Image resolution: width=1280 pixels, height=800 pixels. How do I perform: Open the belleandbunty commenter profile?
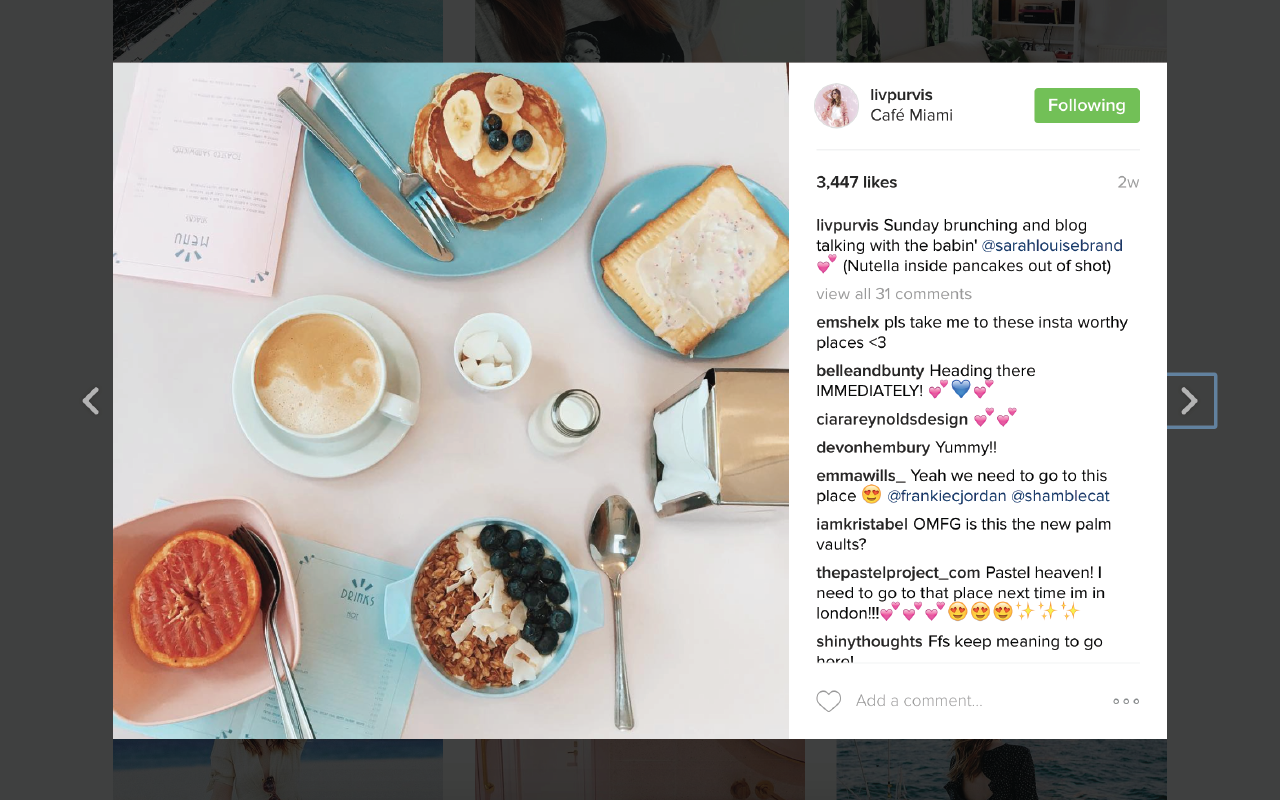870,371
